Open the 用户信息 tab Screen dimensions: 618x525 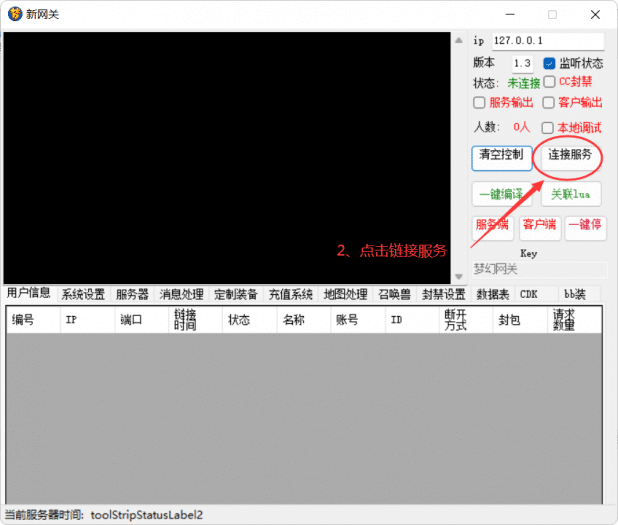29,293
